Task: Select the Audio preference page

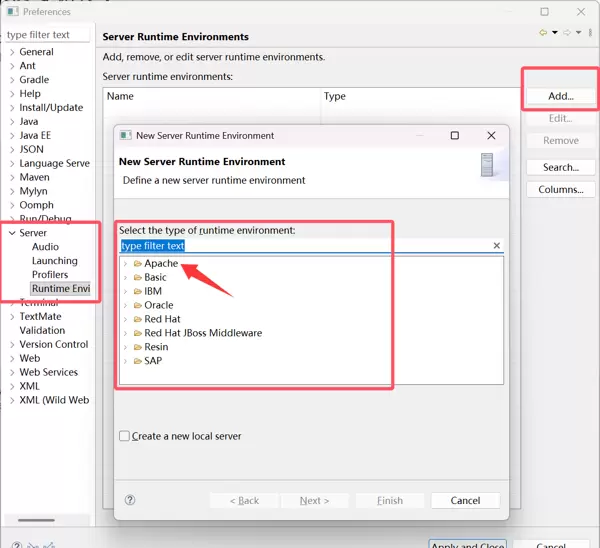Action: 45,247
